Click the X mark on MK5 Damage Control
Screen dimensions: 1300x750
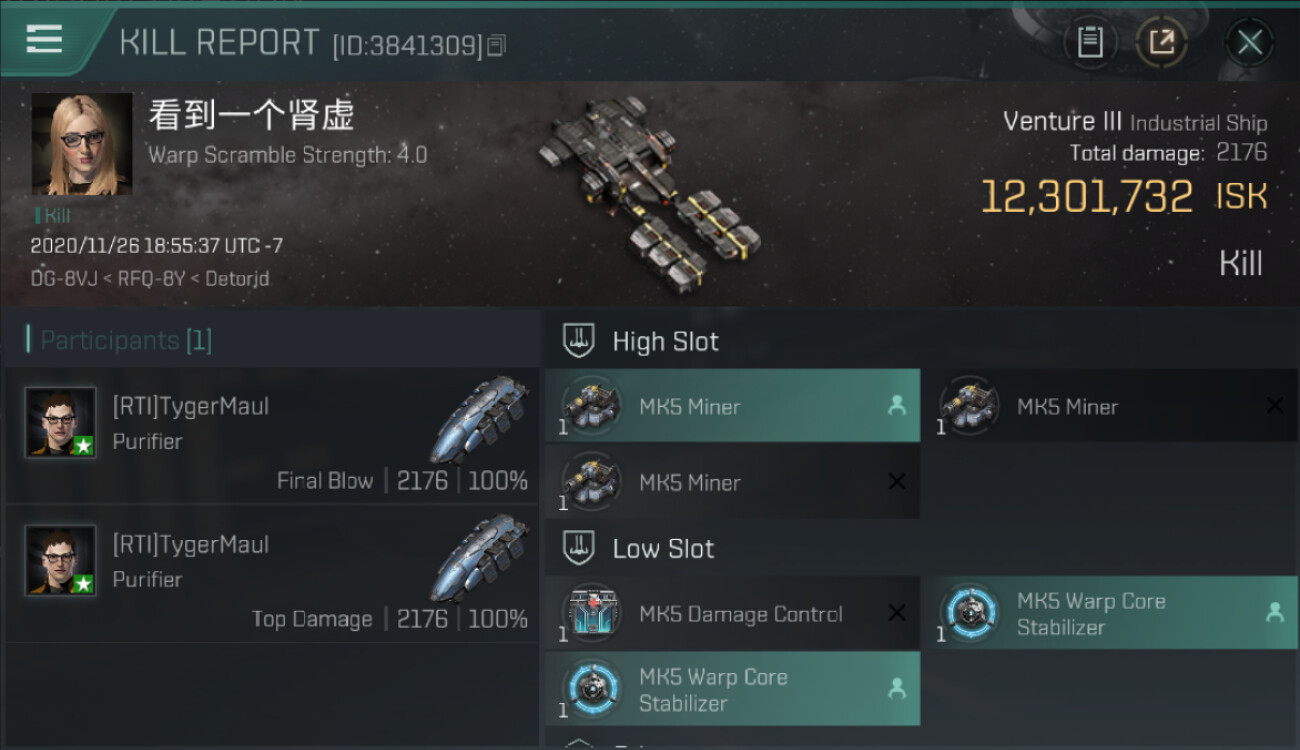pos(897,613)
